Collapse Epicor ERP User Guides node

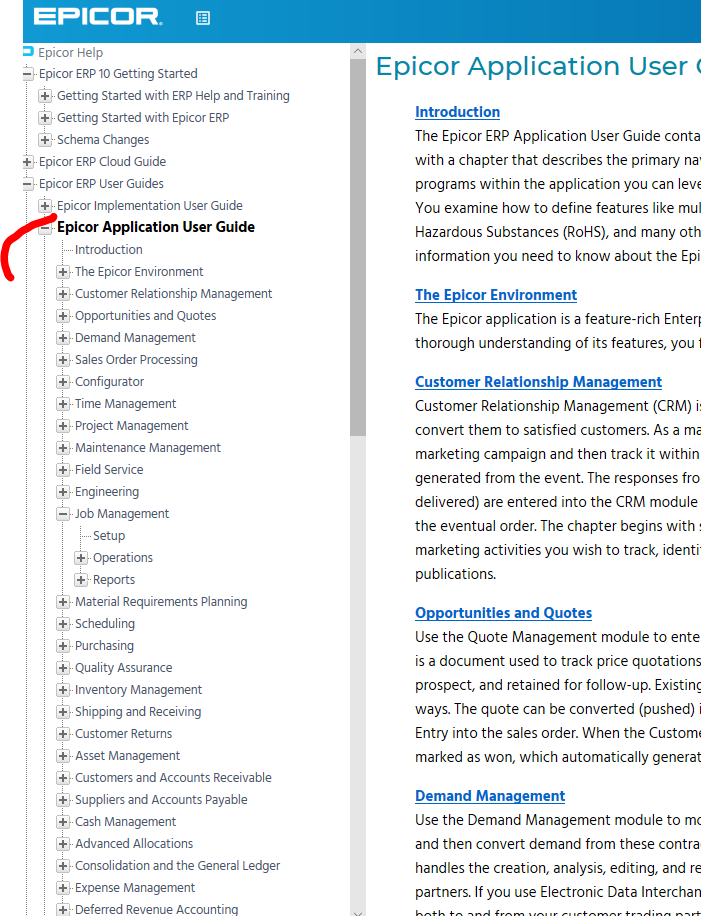[x=27, y=184]
